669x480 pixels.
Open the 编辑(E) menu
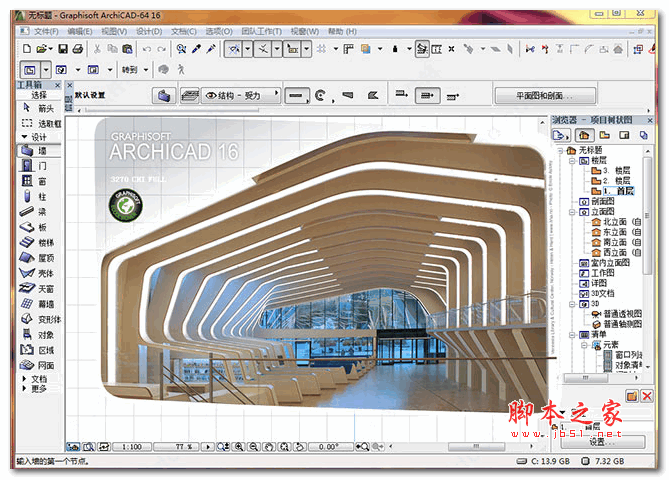[79, 32]
